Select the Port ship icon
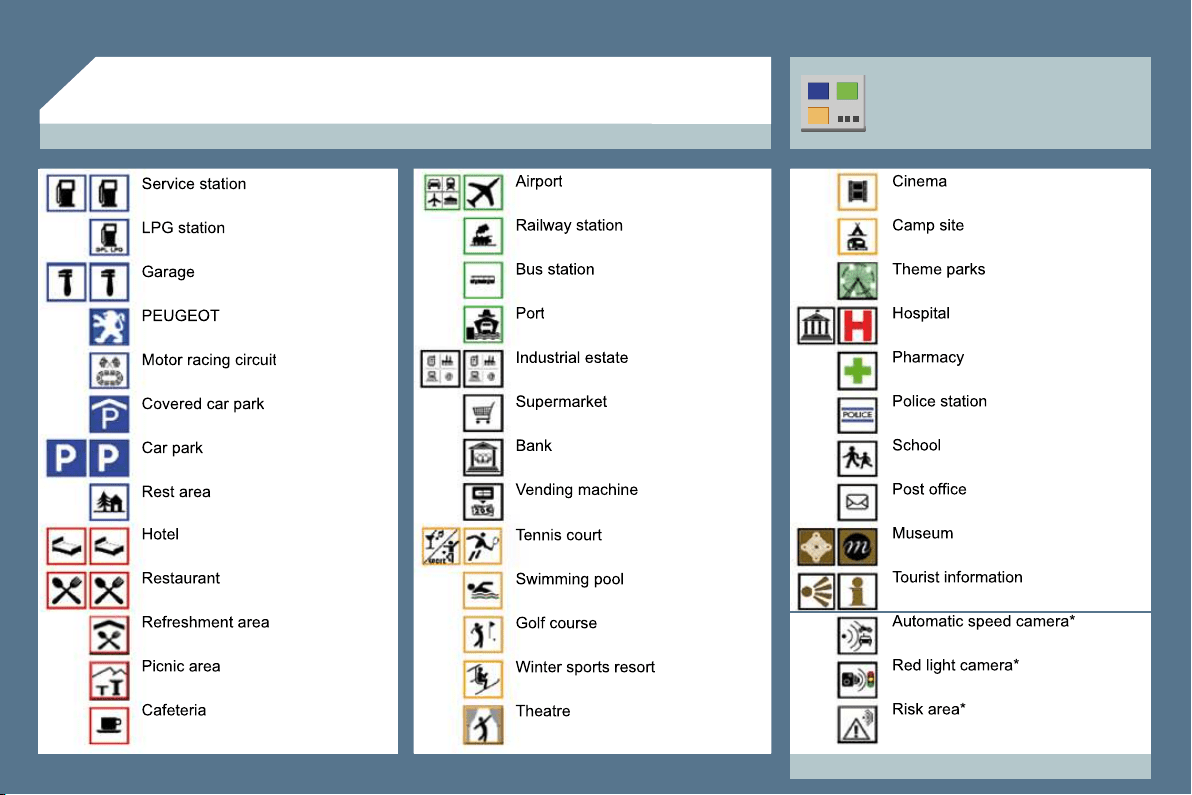This screenshot has width=1192, height=795. (x=483, y=324)
